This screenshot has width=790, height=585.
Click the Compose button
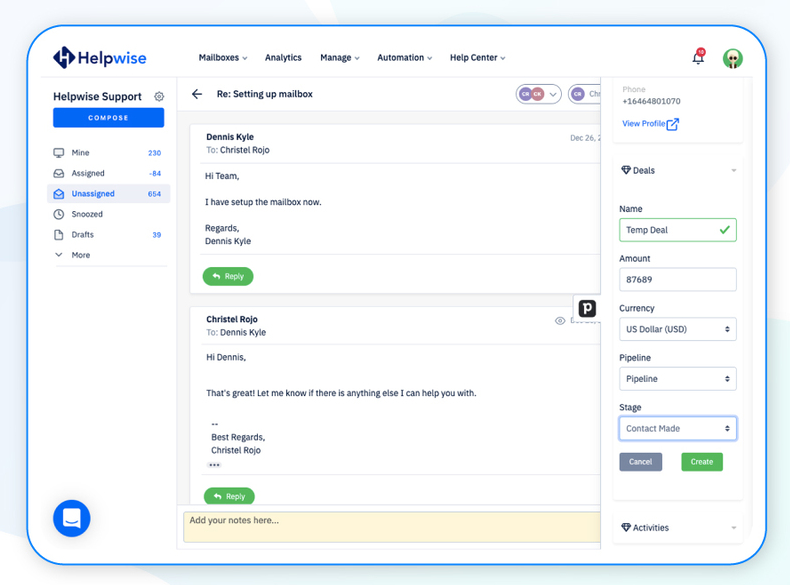(x=108, y=117)
